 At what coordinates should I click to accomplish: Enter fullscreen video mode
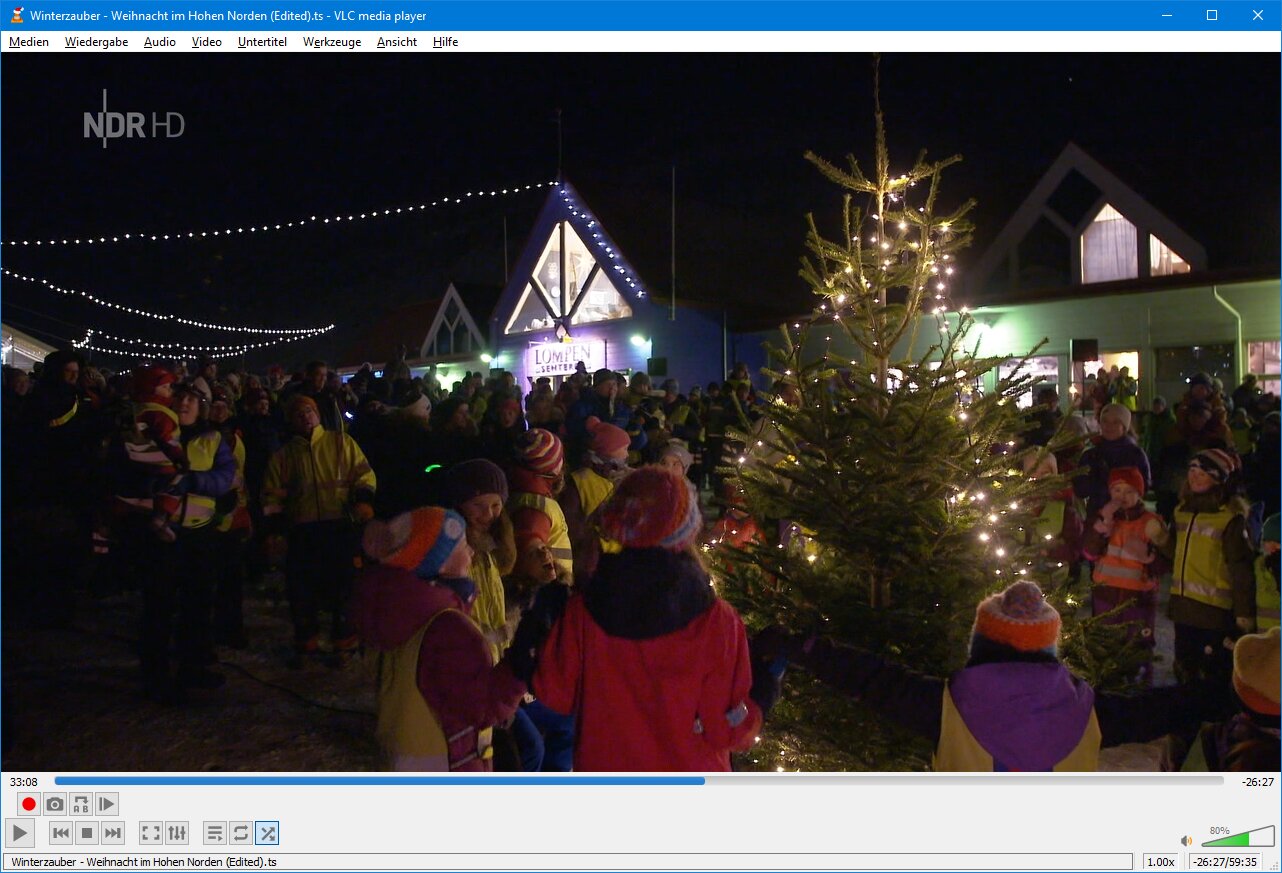tap(150, 833)
